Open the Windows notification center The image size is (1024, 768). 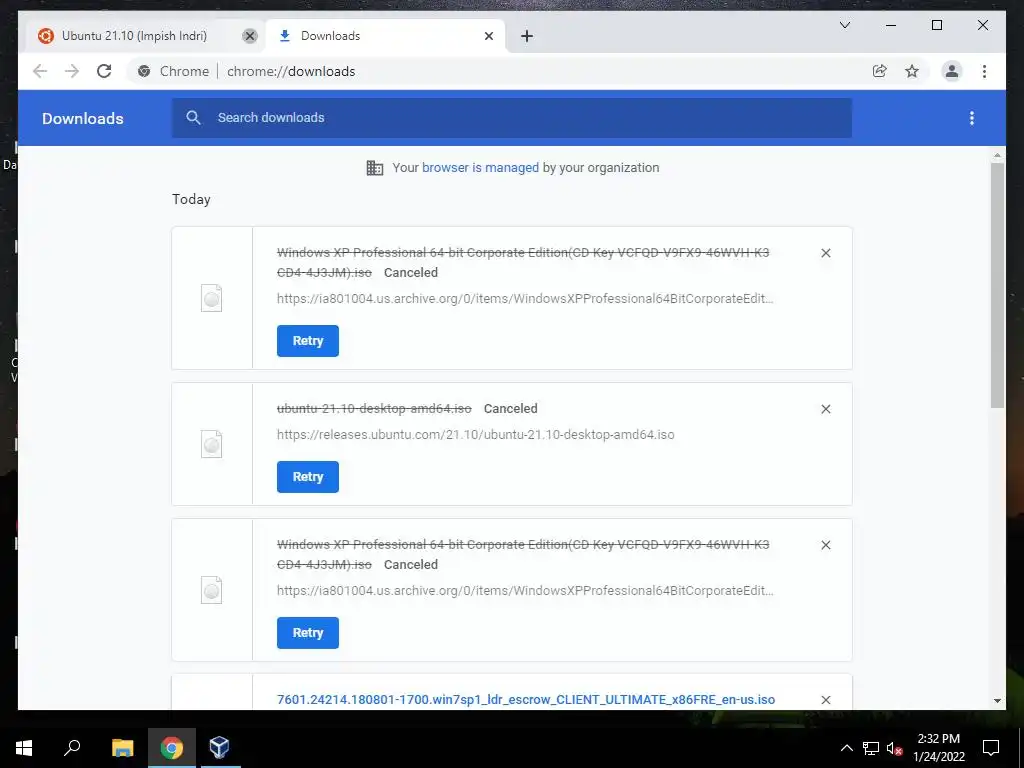click(991, 748)
